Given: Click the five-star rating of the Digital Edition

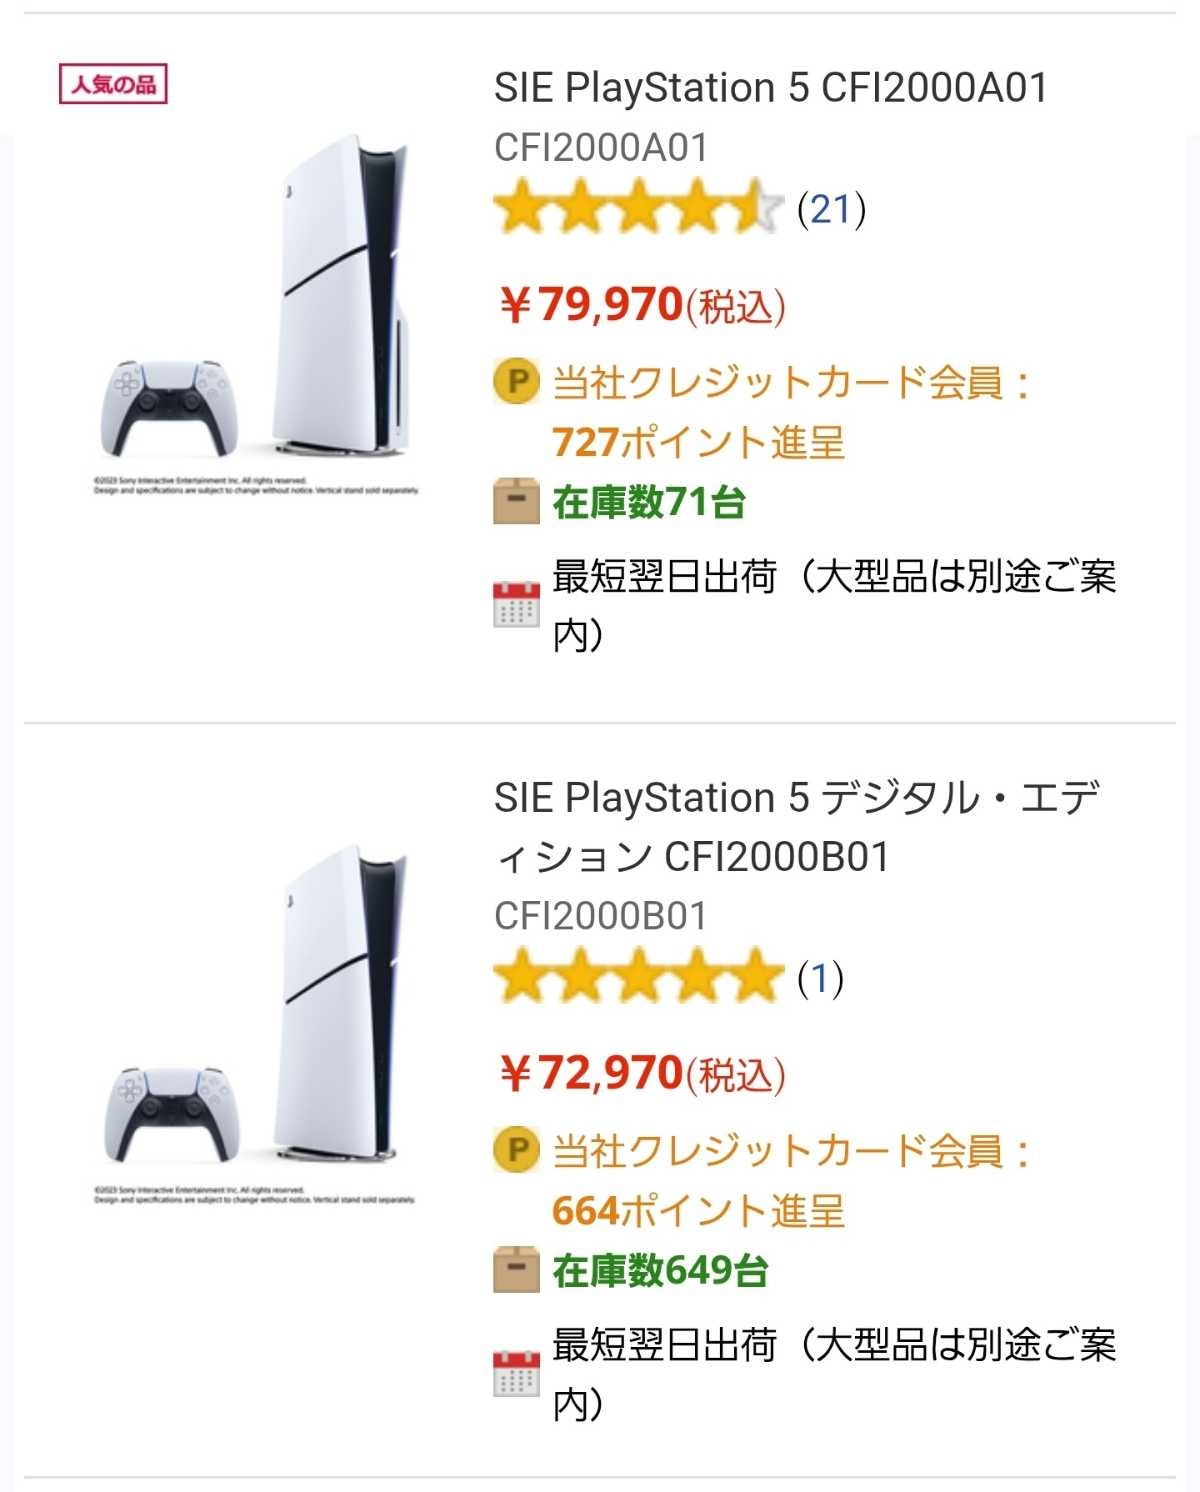Looking at the screenshot, I should (638, 977).
